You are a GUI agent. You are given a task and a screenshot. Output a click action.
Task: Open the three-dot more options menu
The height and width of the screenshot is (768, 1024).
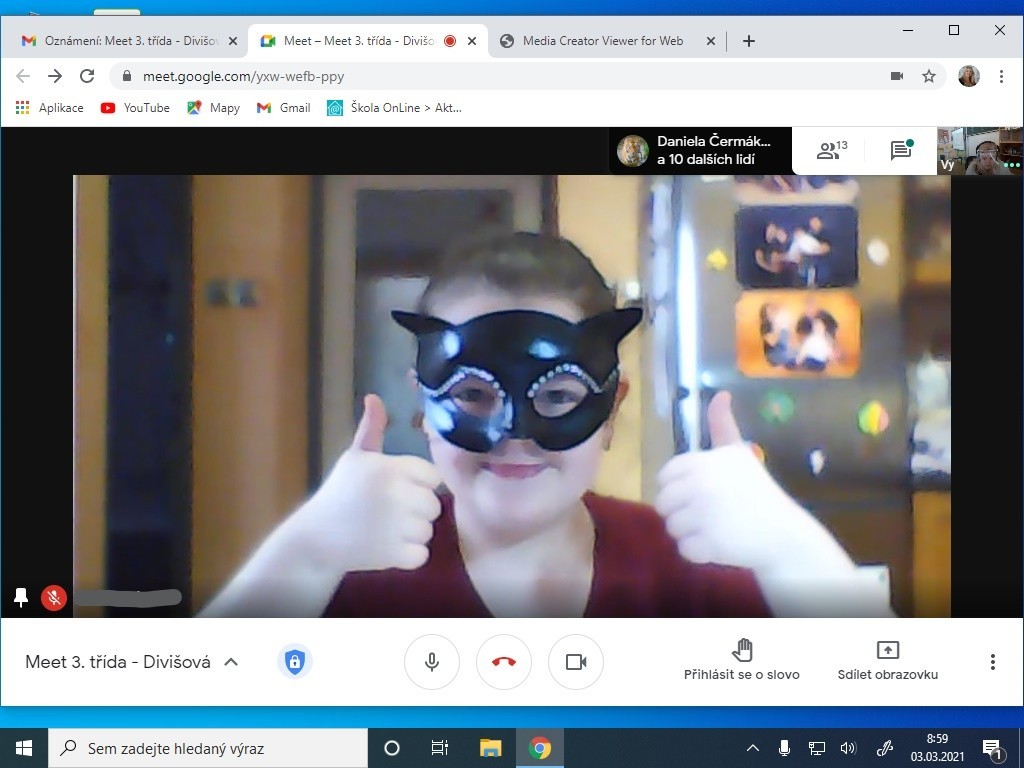coord(992,662)
